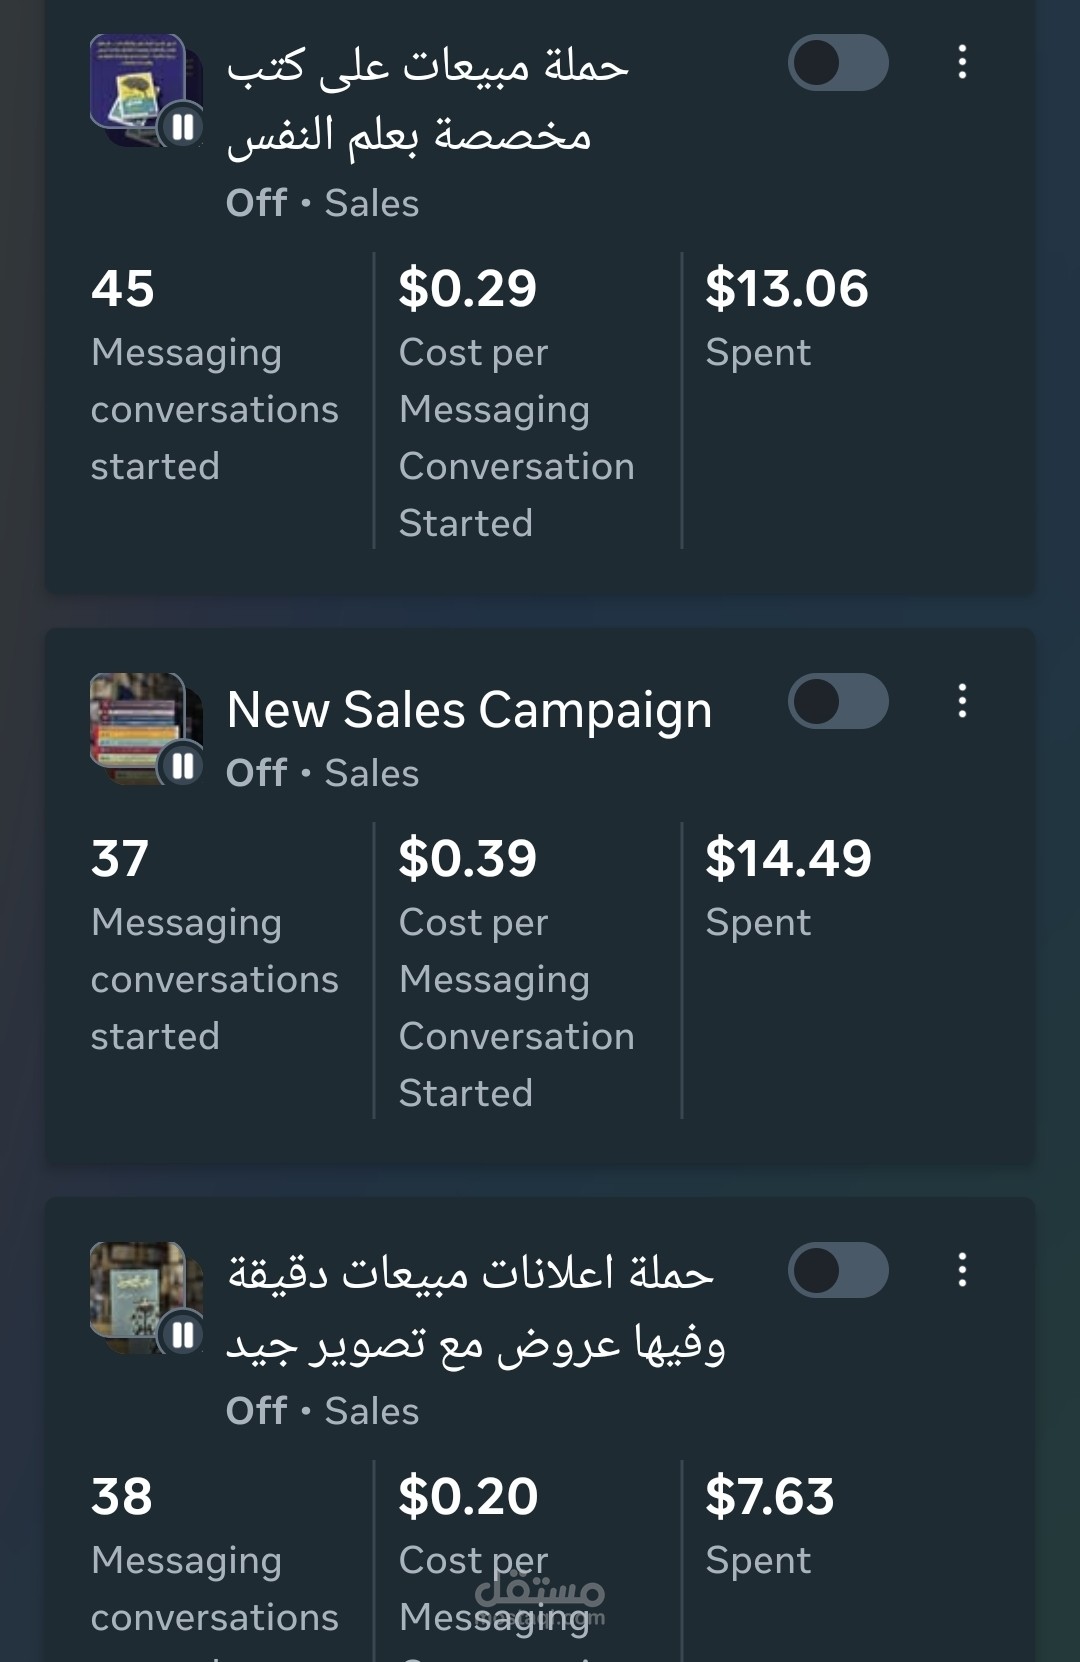
Task: Toggle on the third campaign with $7.63 spent
Action: coord(838,1270)
